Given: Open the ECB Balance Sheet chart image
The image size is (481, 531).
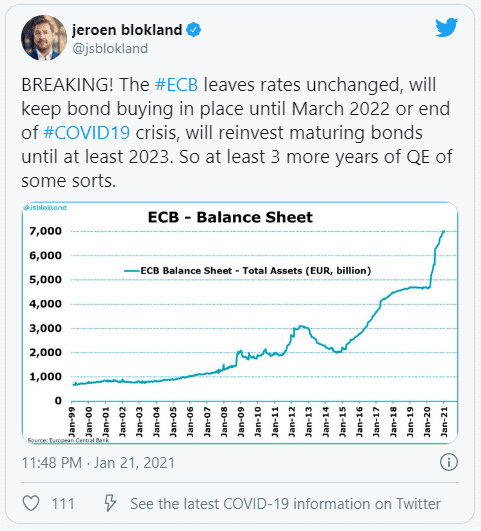Looking at the screenshot, I should [240, 323].
